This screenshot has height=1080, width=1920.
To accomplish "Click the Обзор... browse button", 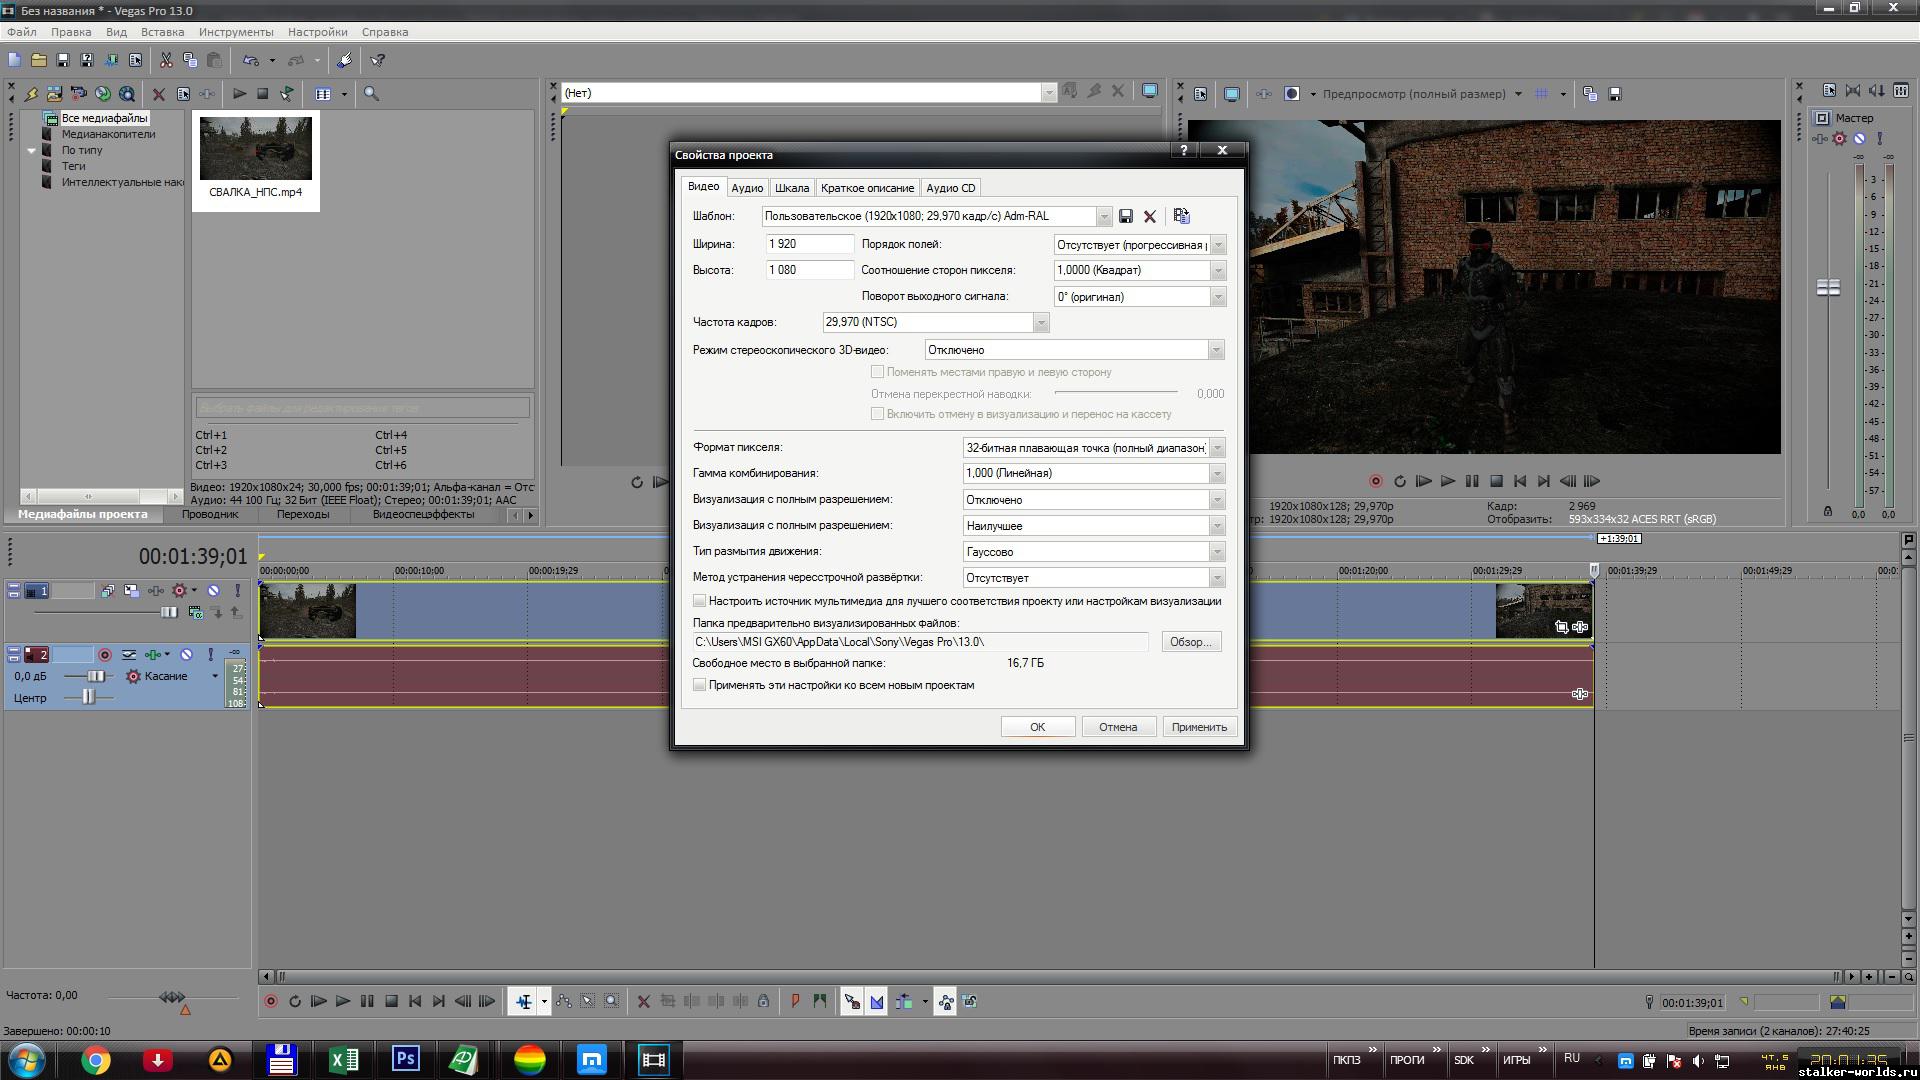I will (x=1191, y=642).
